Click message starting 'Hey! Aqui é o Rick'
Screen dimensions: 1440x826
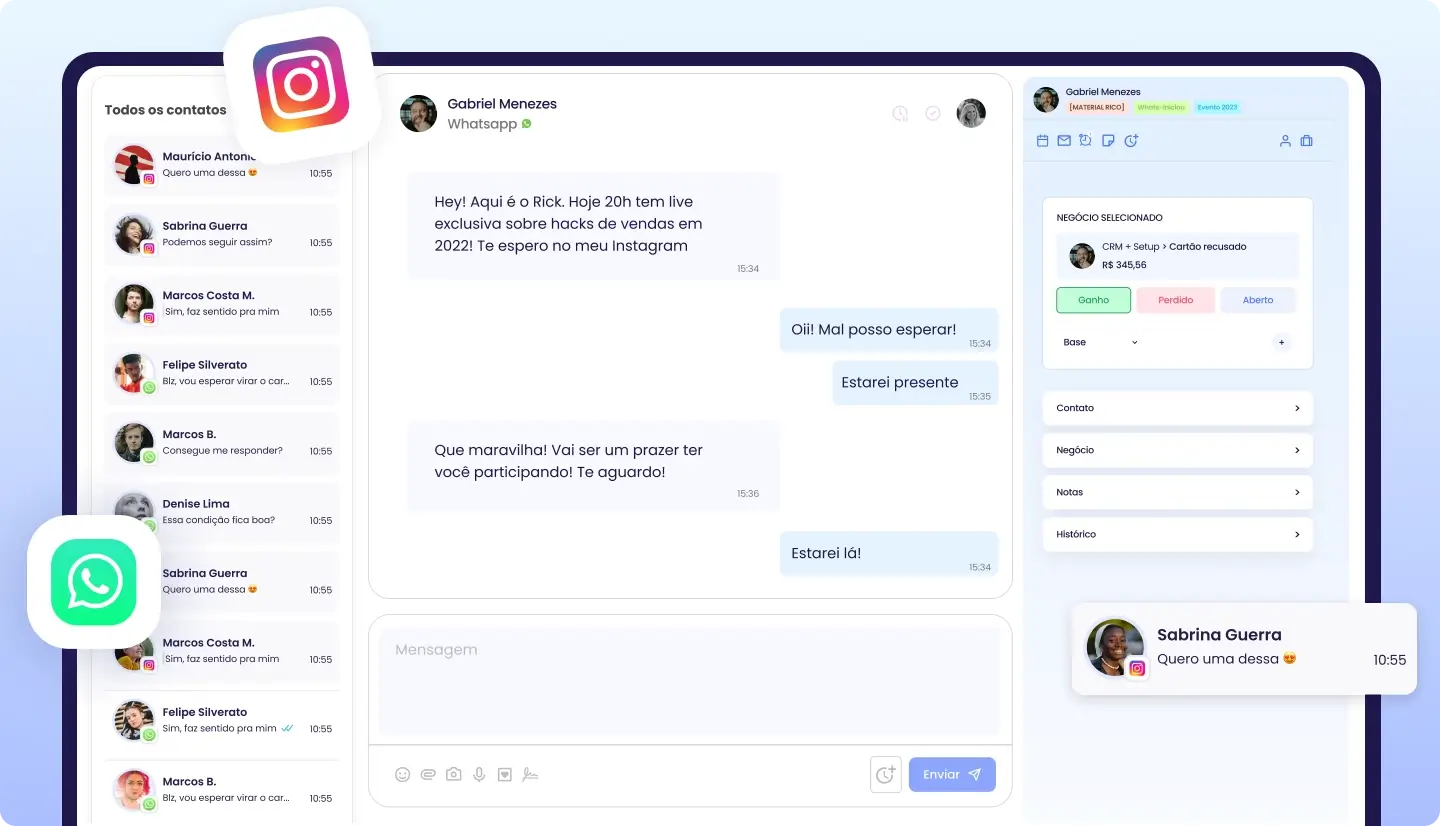pos(594,225)
